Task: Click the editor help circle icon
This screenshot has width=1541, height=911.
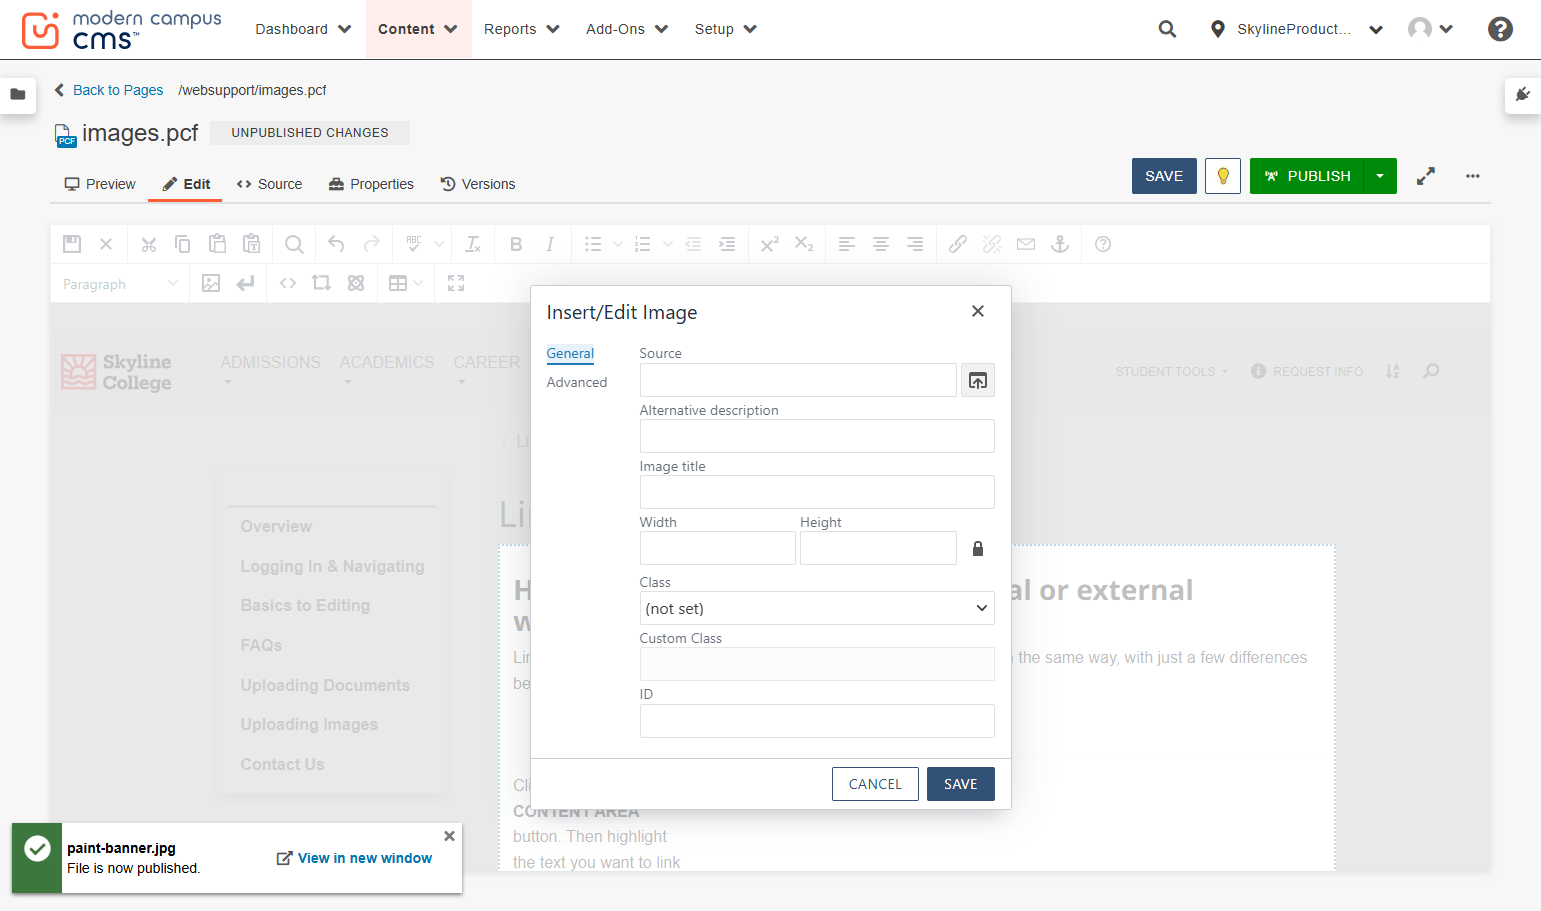Action: tap(1103, 244)
